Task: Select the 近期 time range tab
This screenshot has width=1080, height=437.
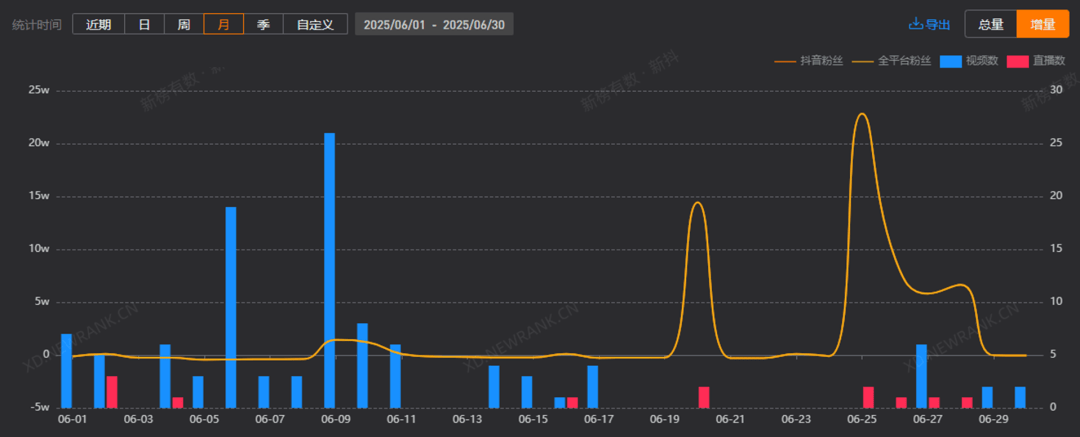Action: pos(98,24)
